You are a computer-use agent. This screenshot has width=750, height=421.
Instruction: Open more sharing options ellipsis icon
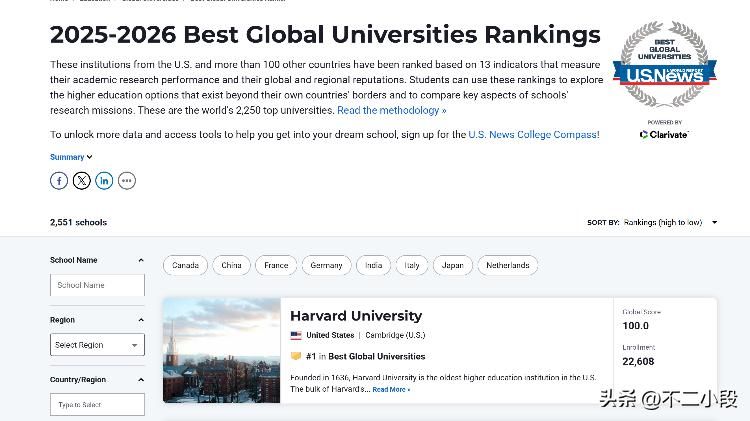tap(127, 181)
